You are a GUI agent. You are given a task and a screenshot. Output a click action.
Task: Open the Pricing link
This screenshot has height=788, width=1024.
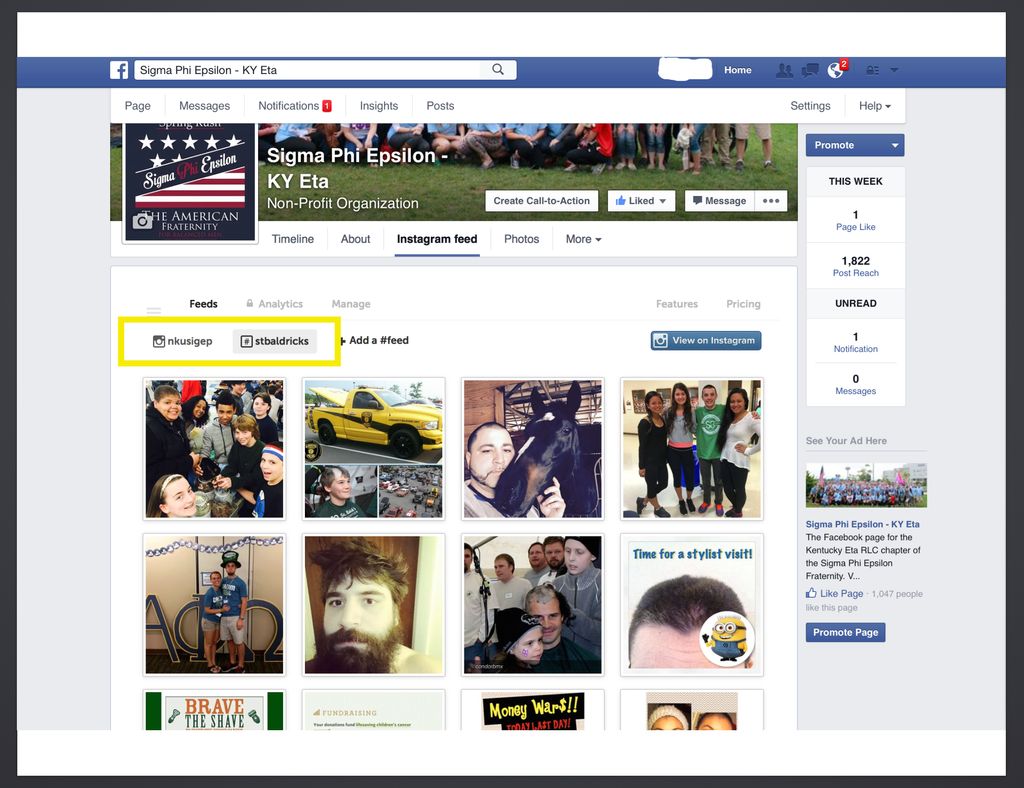pos(743,304)
